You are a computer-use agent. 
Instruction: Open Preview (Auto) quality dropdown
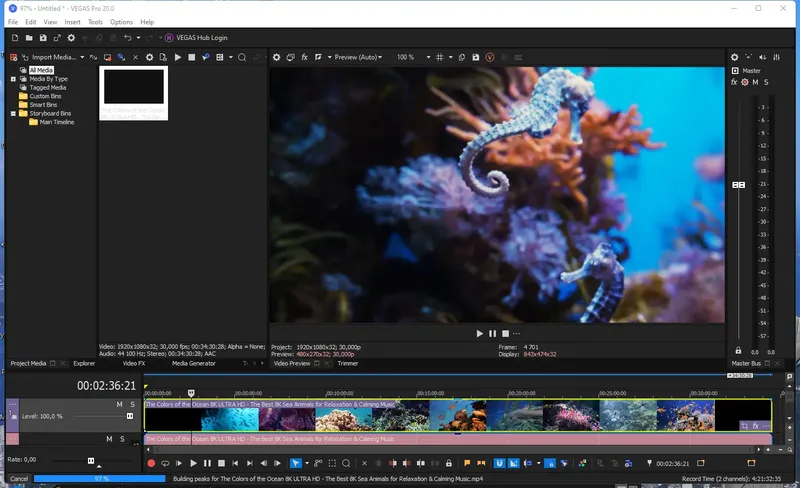coord(355,57)
